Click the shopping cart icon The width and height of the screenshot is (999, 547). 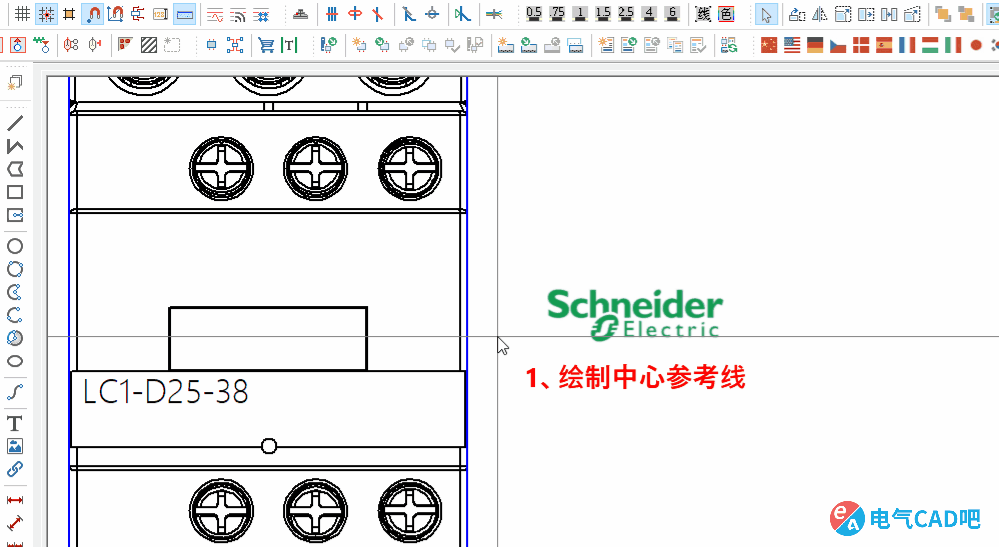coord(266,45)
